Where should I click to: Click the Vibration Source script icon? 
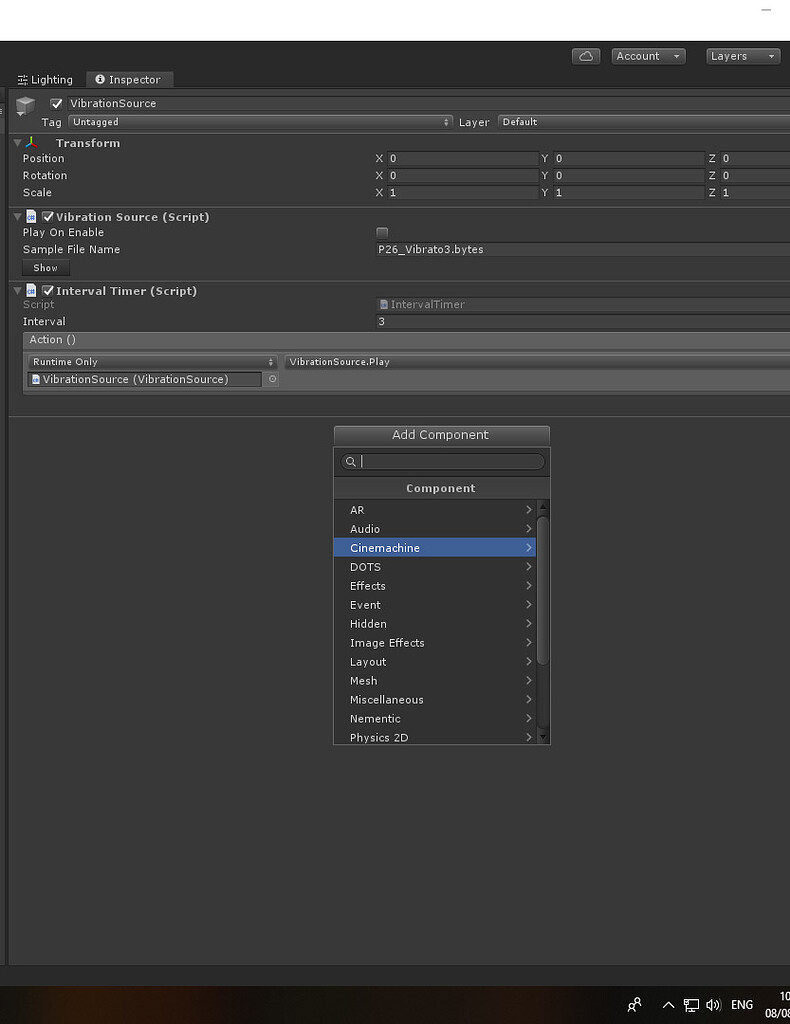pos(31,217)
